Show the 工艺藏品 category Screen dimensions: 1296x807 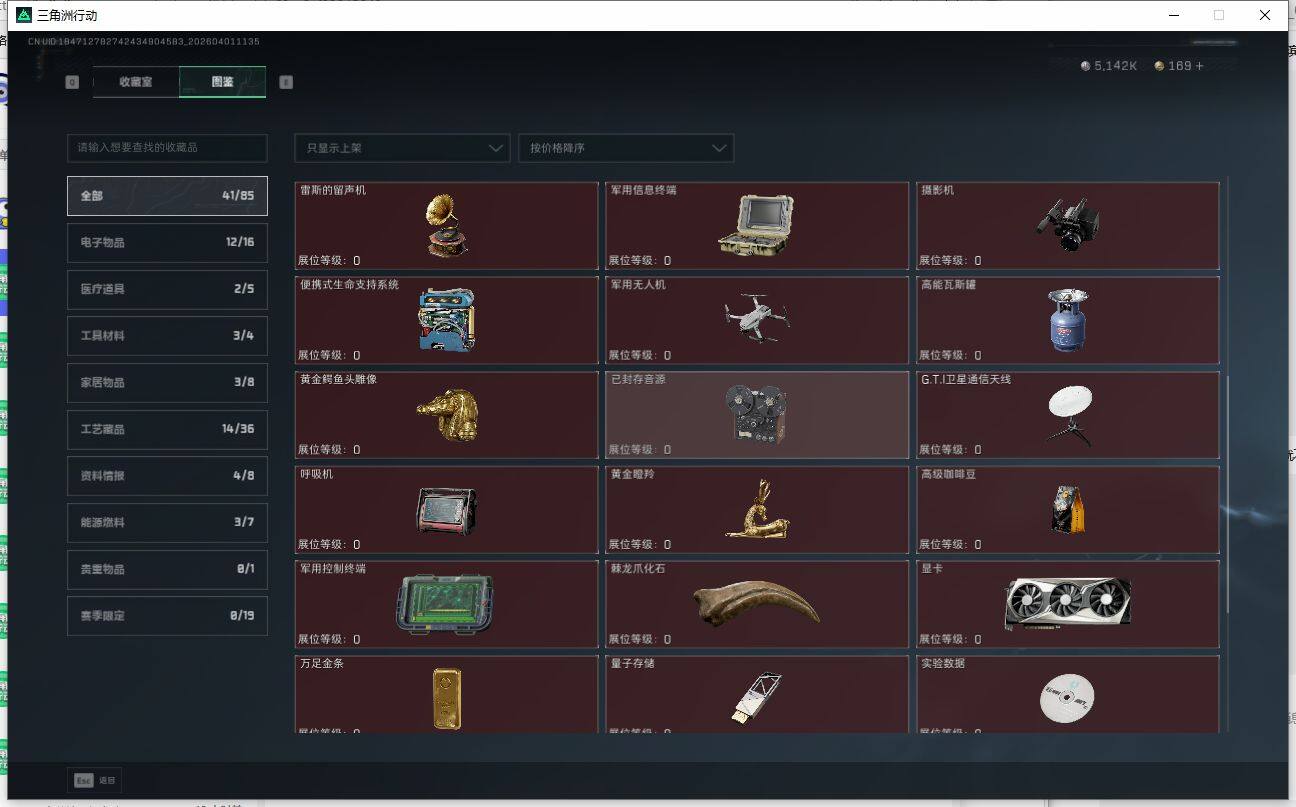tap(167, 429)
